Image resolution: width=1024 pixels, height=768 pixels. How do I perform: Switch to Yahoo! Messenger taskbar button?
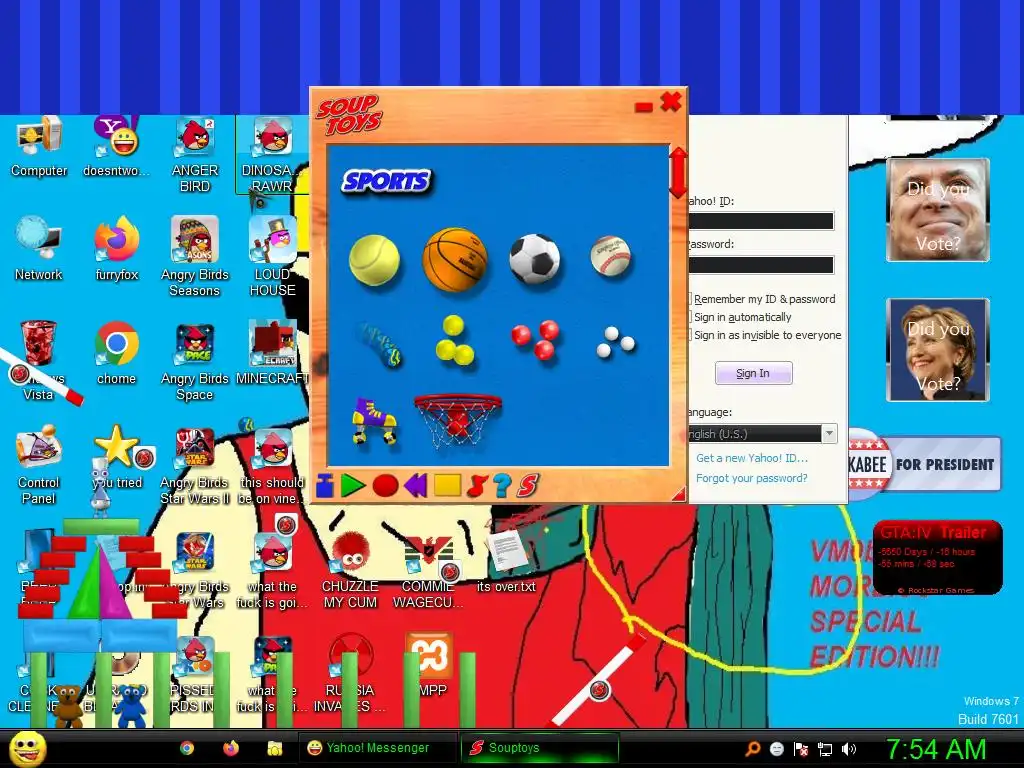tap(377, 748)
